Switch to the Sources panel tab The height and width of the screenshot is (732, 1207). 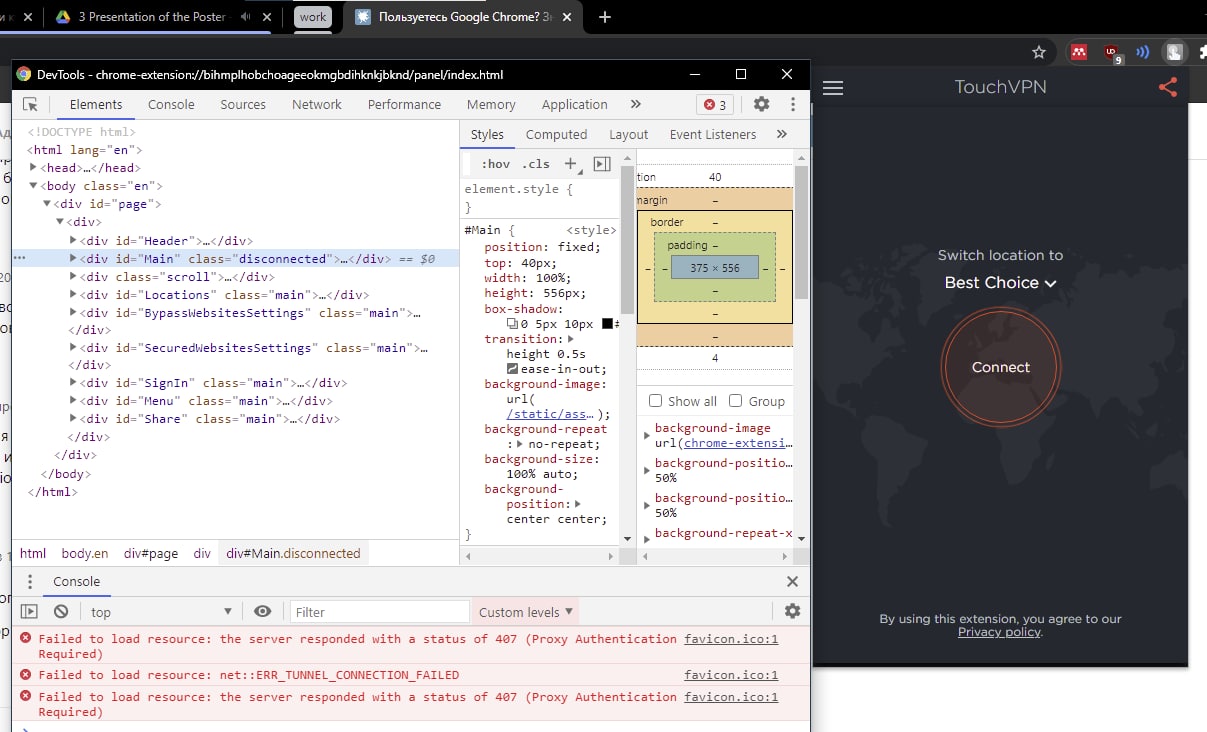[x=243, y=104]
